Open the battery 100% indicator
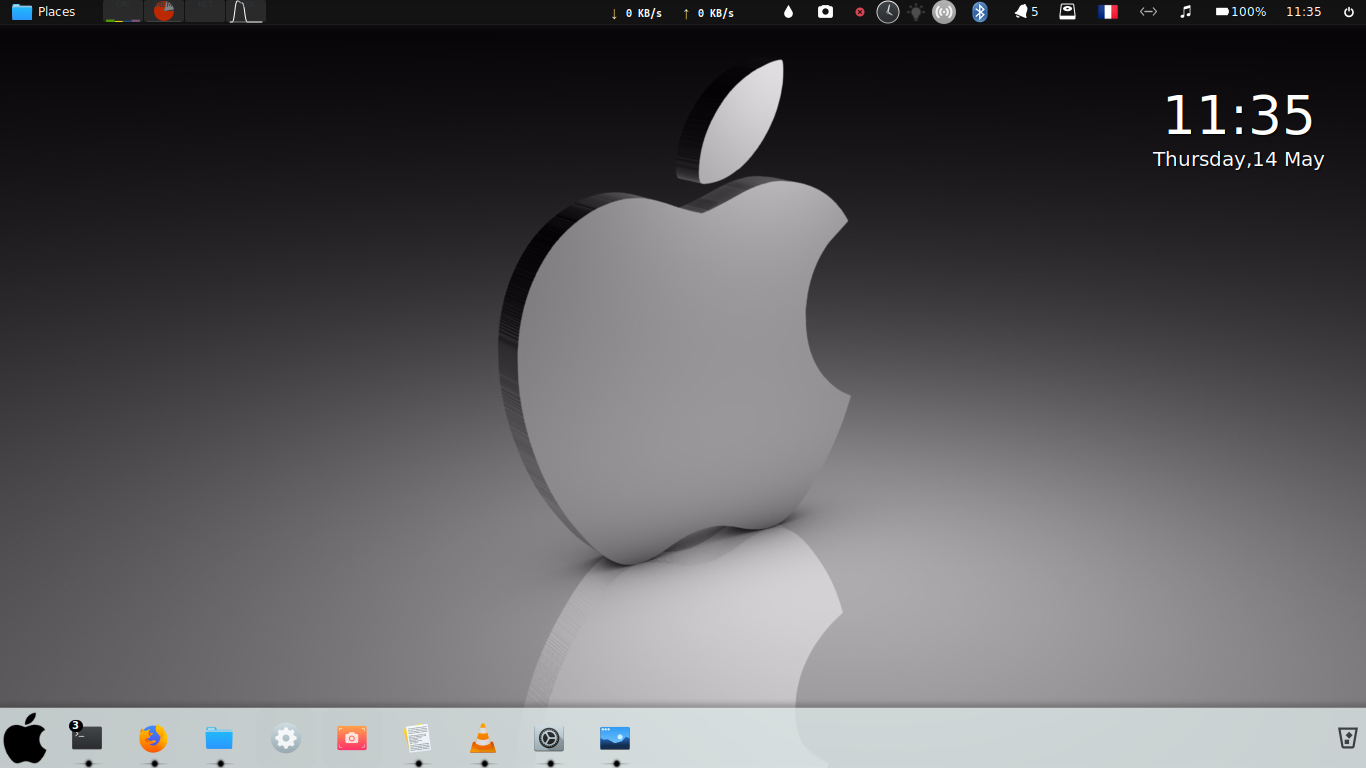The width and height of the screenshot is (1366, 768). coord(1241,12)
